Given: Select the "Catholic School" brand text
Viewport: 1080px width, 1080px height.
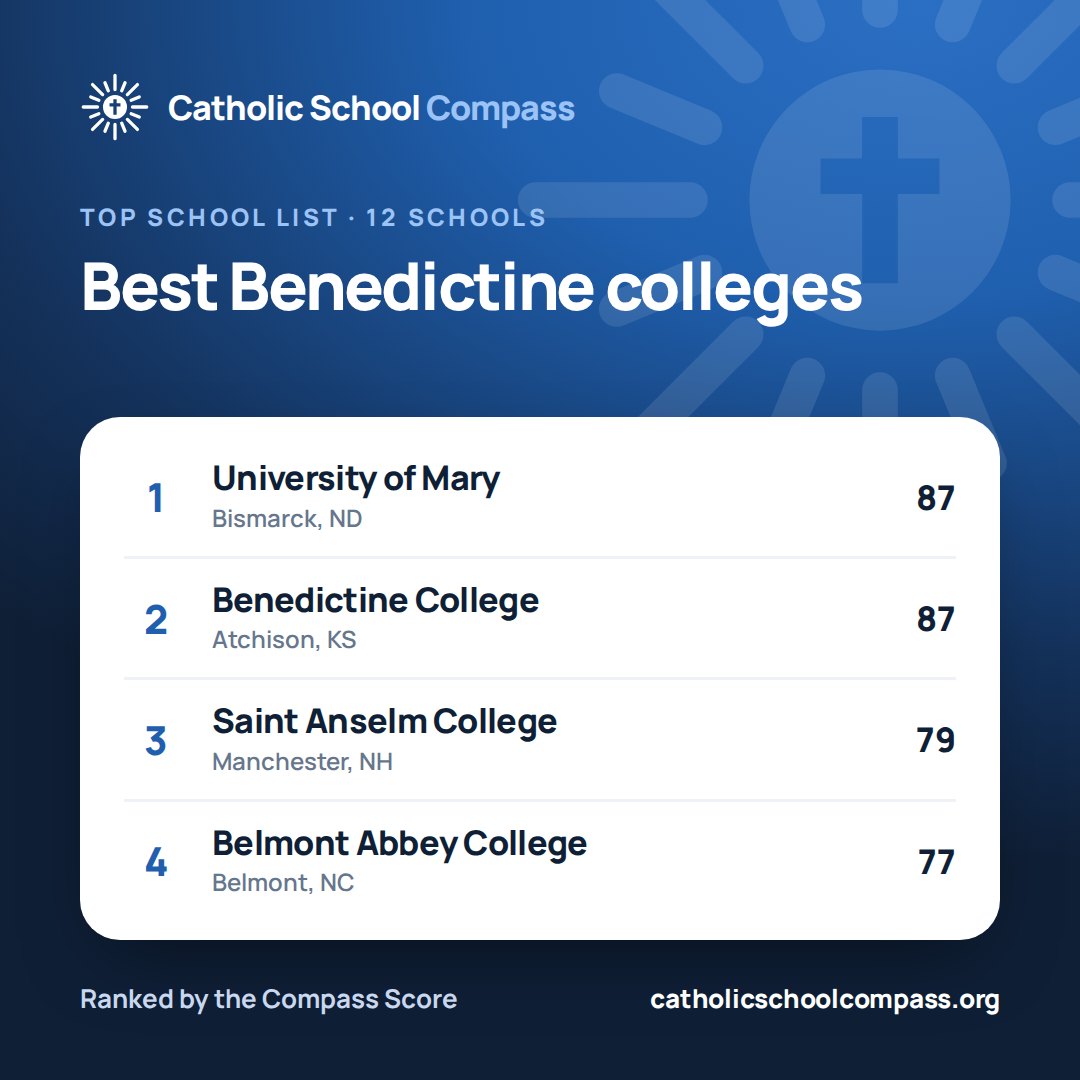Looking at the screenshot, I should [293, 108].
